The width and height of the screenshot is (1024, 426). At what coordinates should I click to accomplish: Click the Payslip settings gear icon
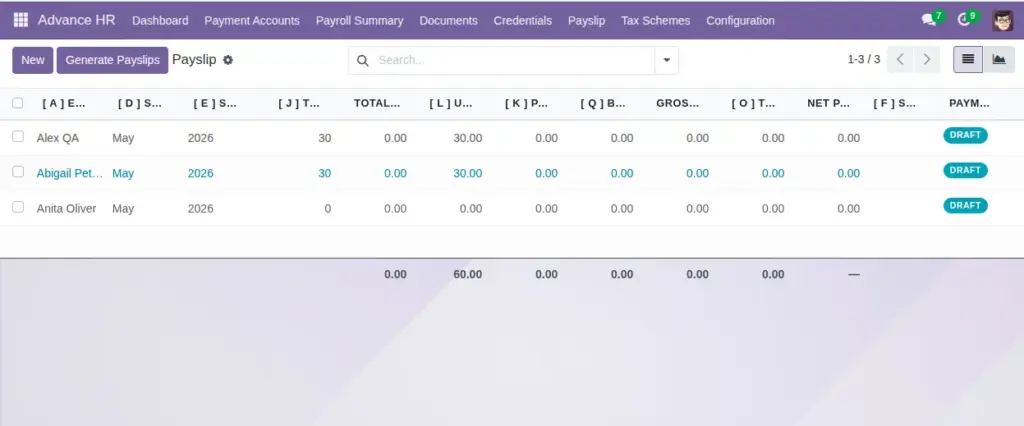point(227,60)
